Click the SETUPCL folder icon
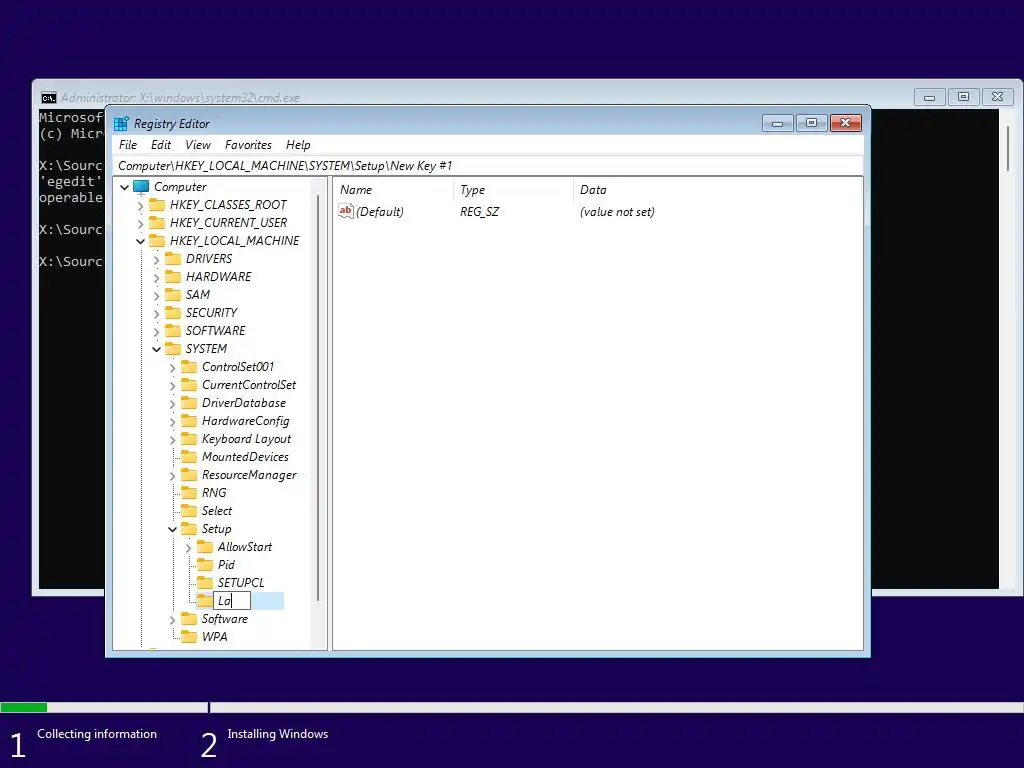Image resolution: width=1024 pixels, height=768 pixels. [205, 583]
